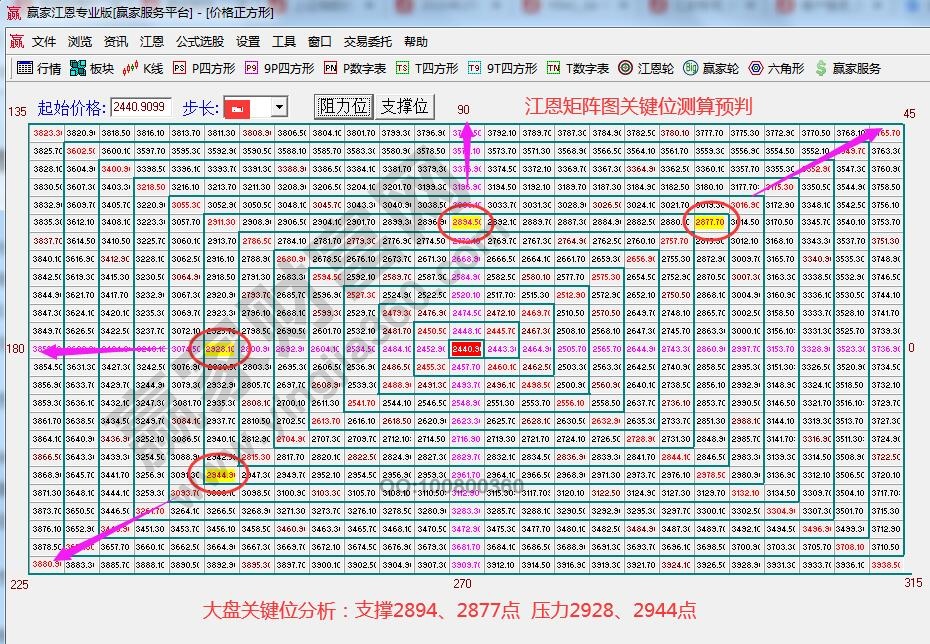This screenshot has height=644, width=930.
Task: Open the 江恩 menu
Action: click(x=152, y=42)
